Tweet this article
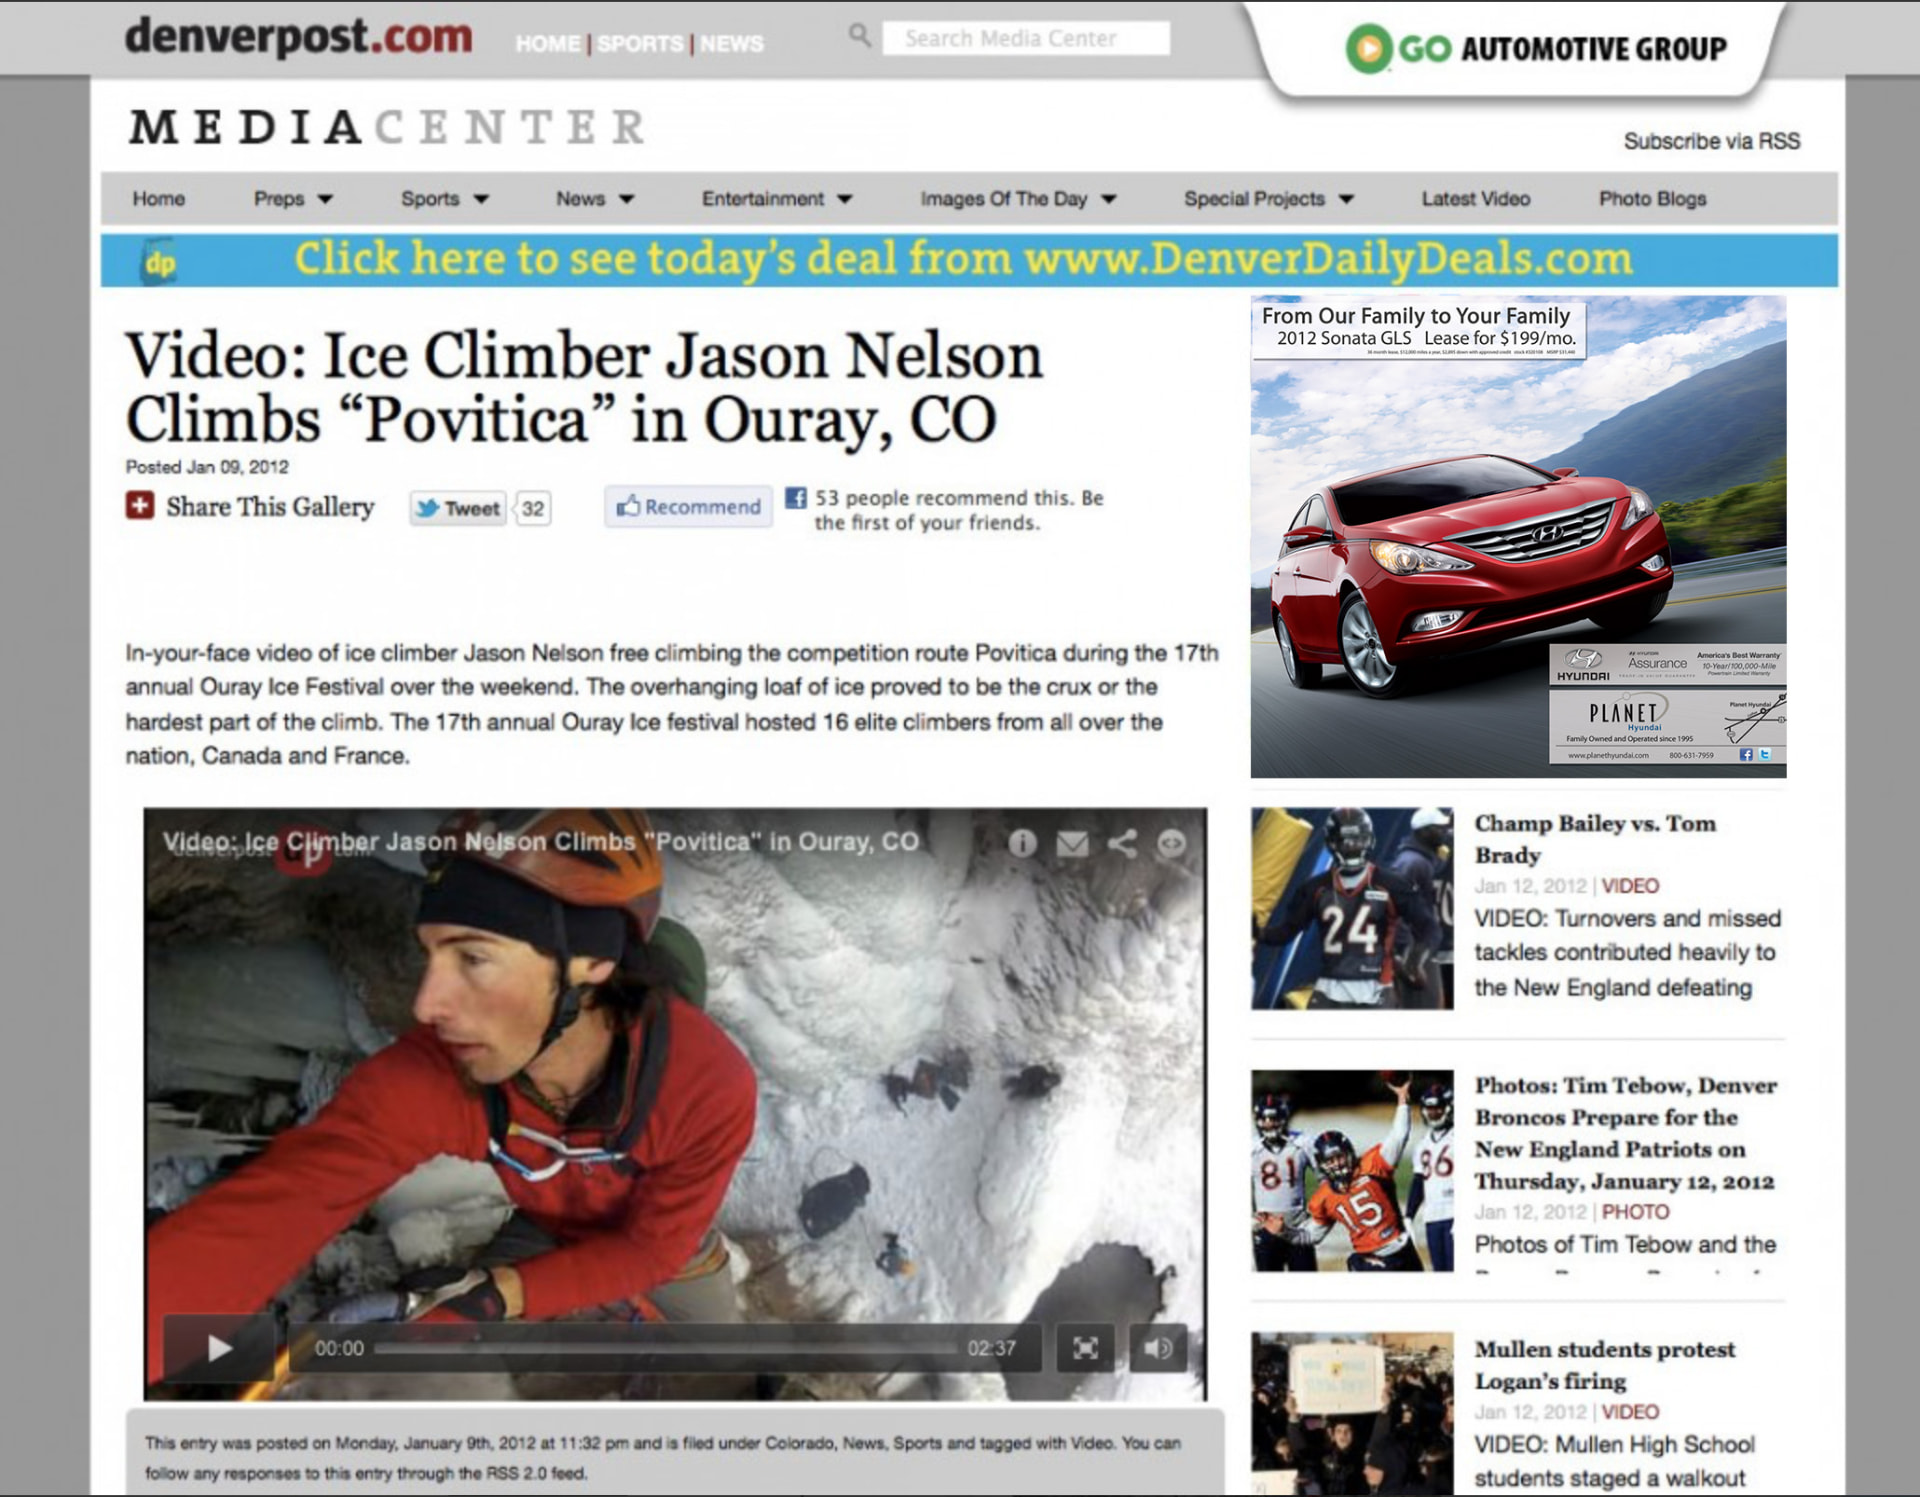The height and width of the screenshot is (1497, 1920). pyautogui.click(x=458, y=508)
